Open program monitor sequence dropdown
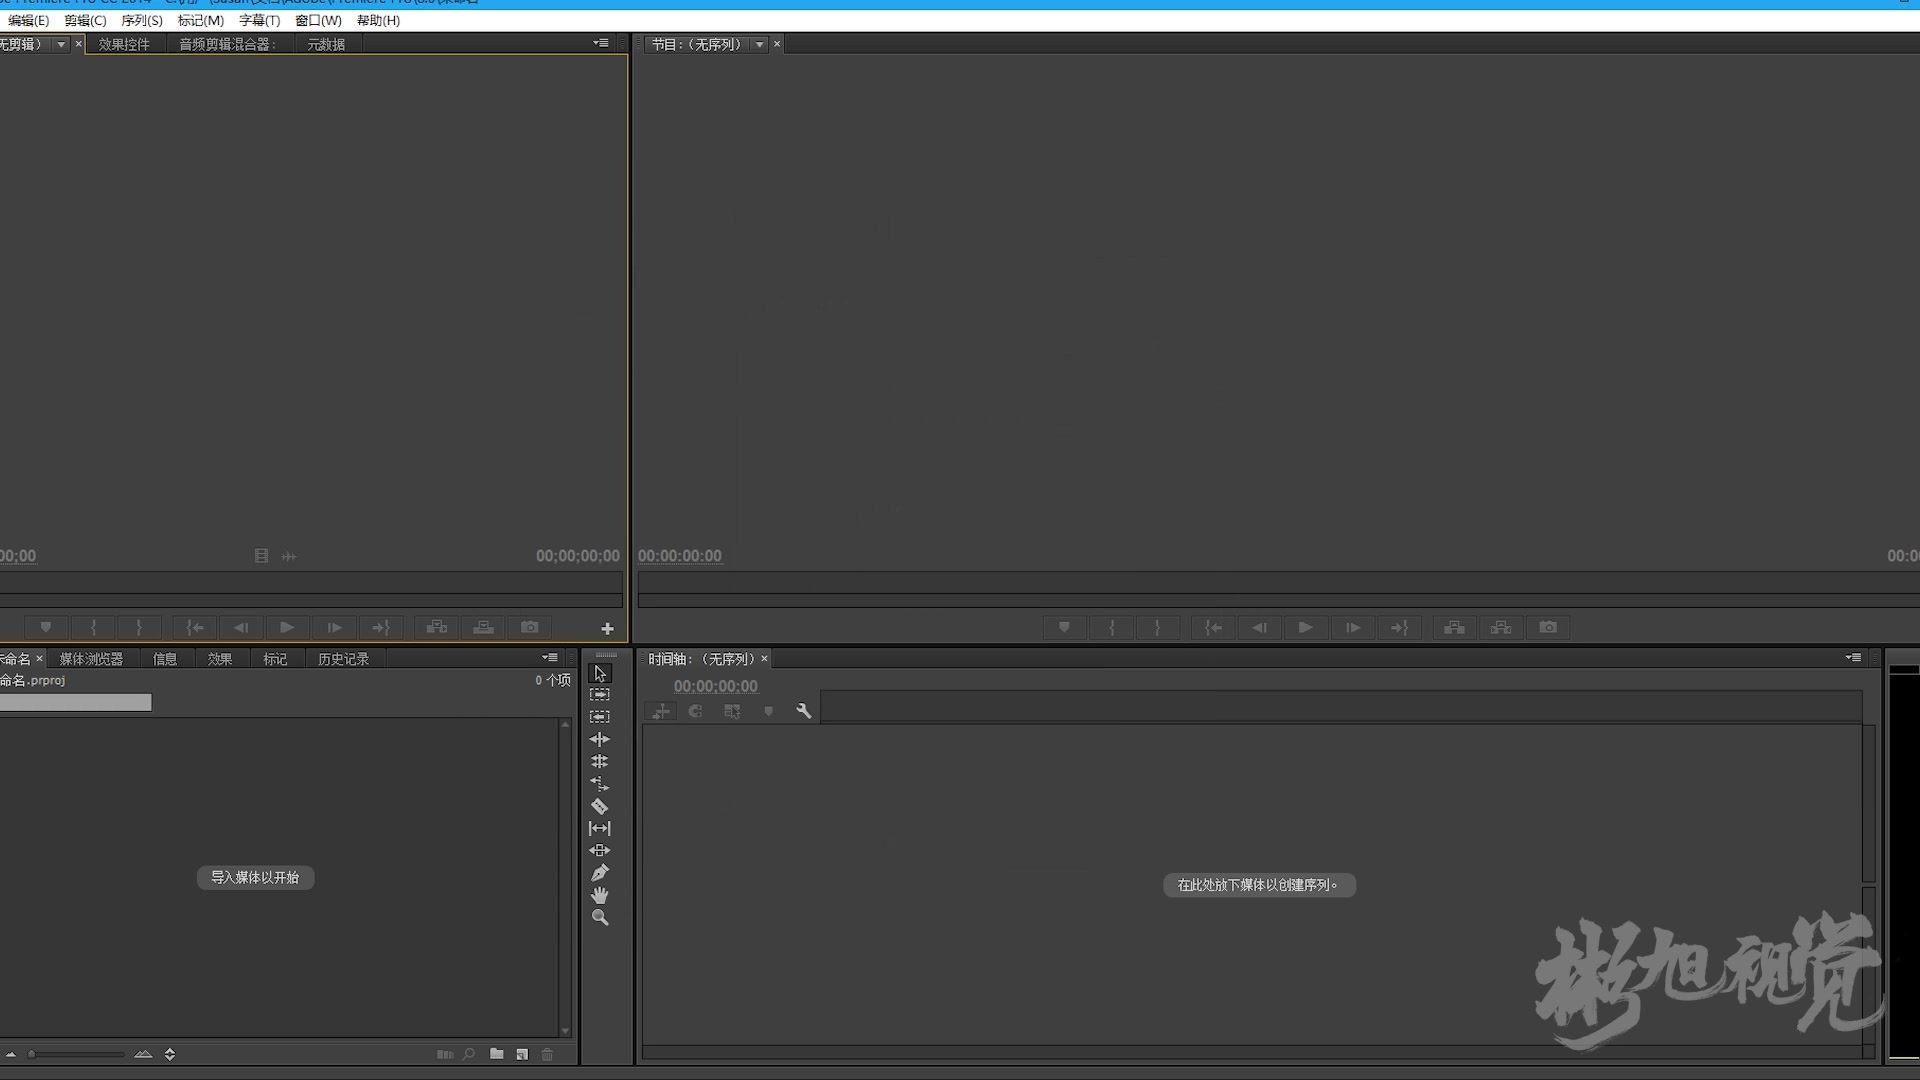1920x1080 pixels. pyautogui.click(x=760, y=44)
